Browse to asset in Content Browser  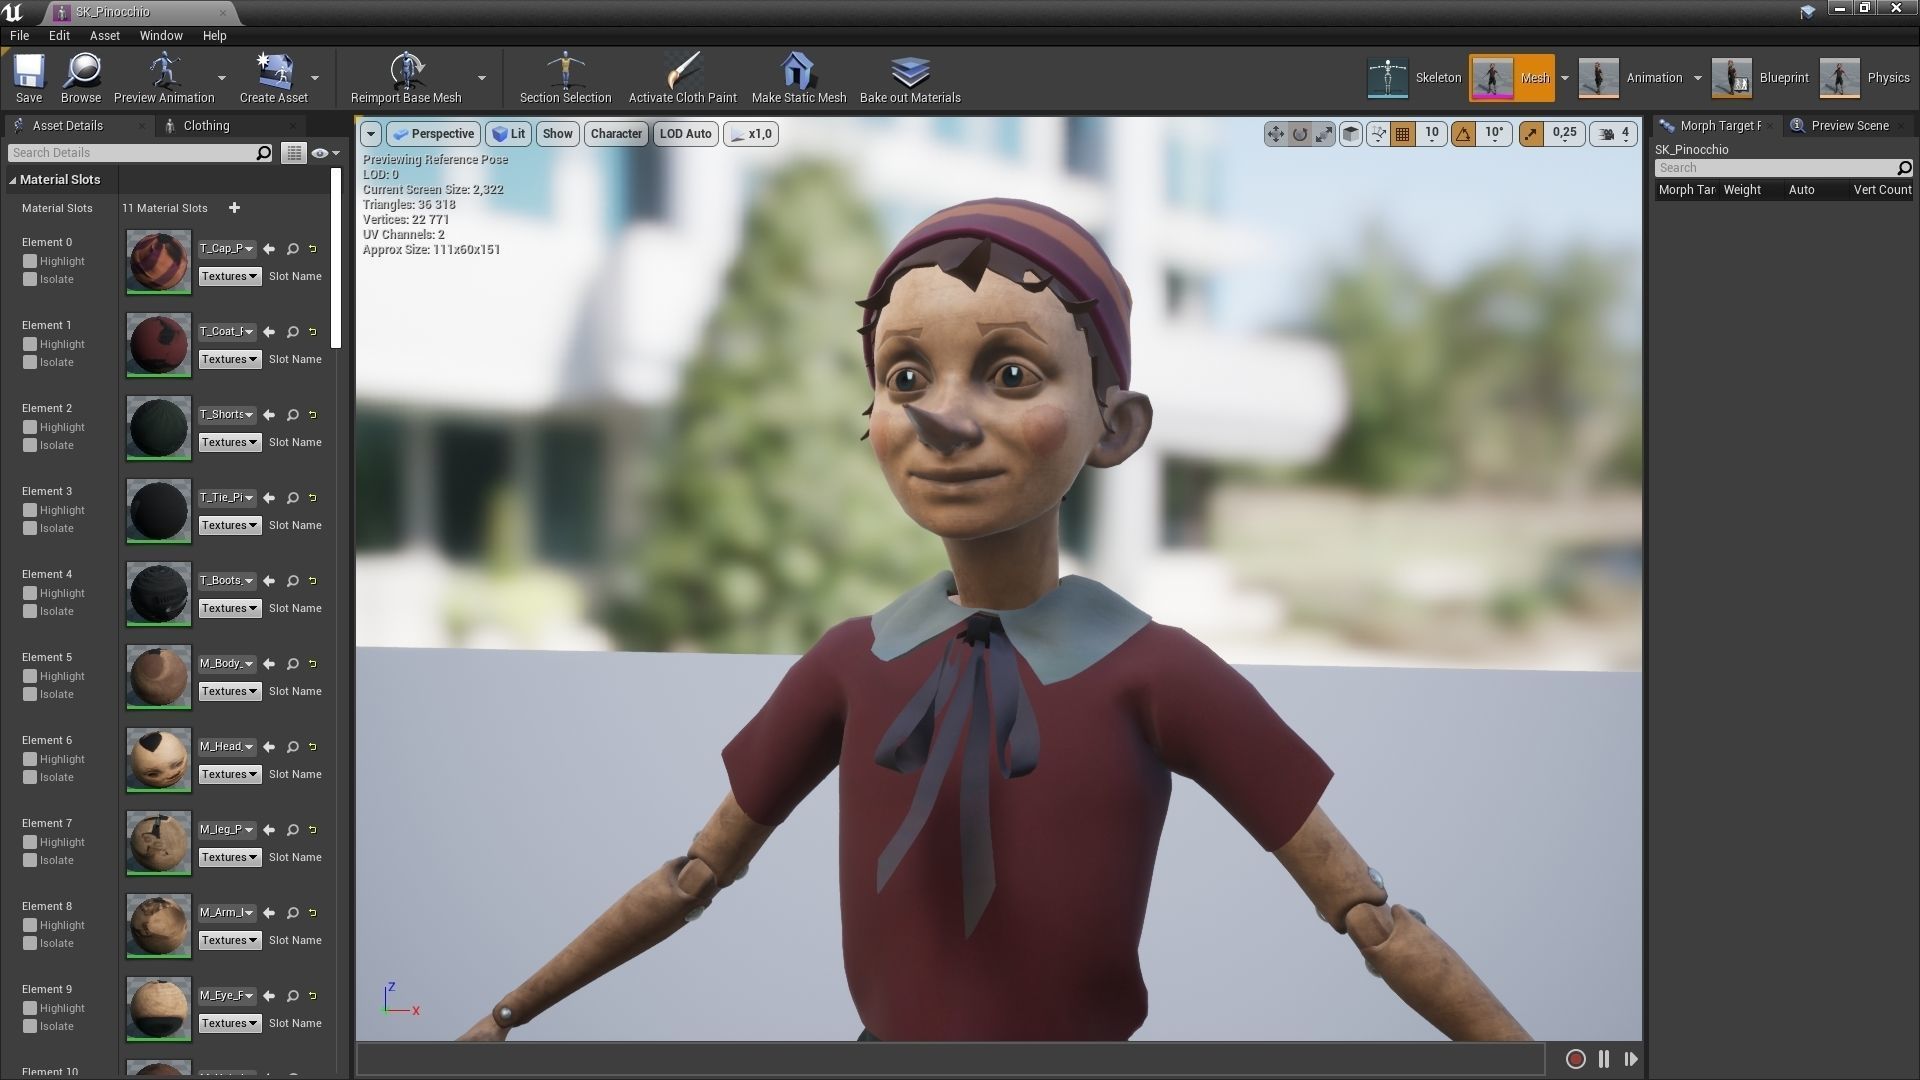81,78
